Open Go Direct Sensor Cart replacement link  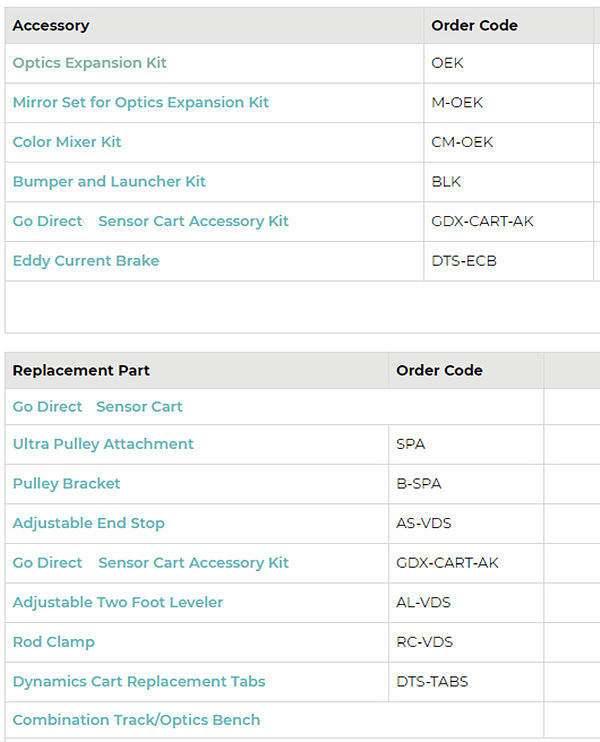(97, 407)
